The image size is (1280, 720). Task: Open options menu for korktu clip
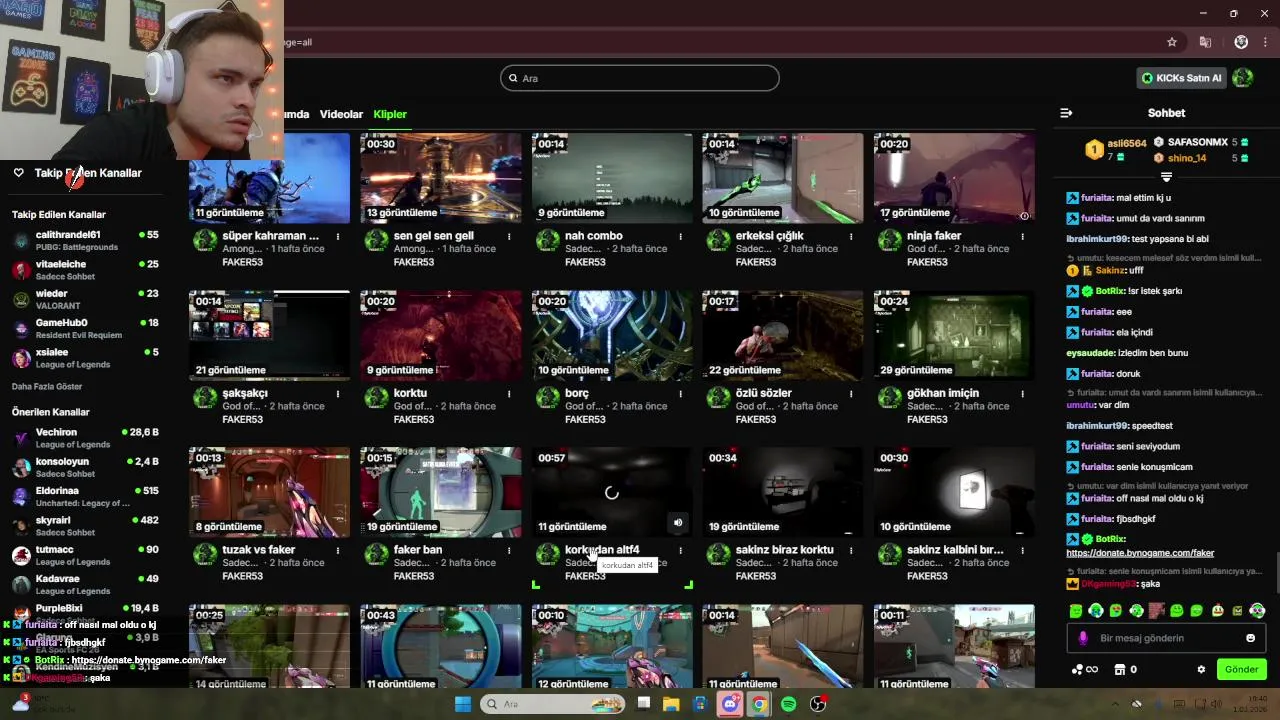[509, 394]
